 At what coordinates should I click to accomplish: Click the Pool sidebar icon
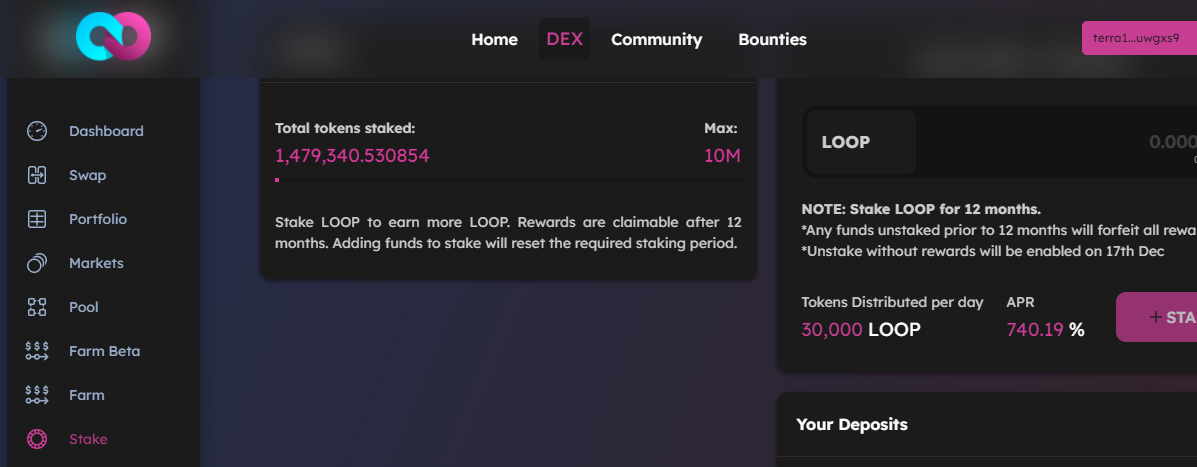coord(37,308)
